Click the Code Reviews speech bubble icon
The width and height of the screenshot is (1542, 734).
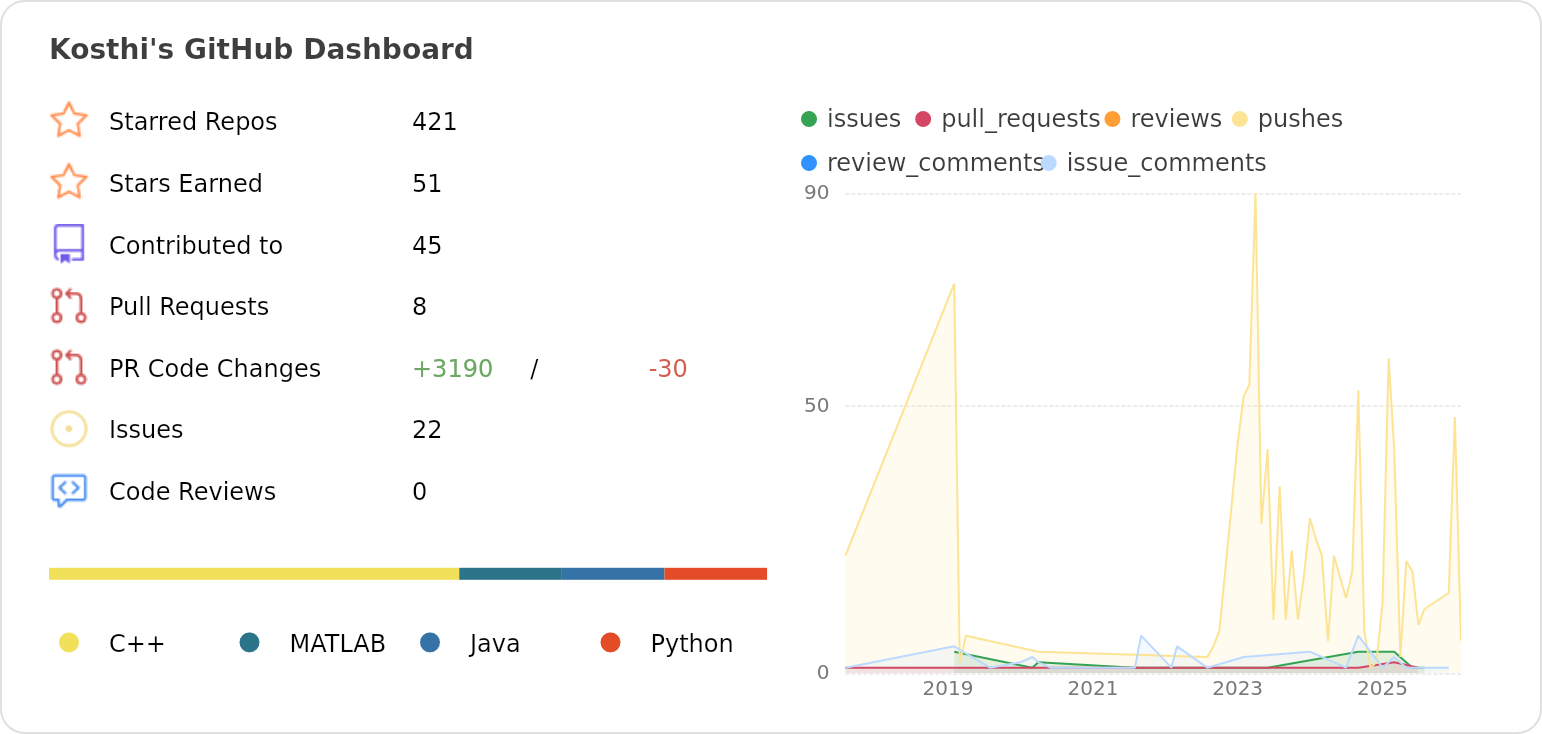(x=69, y=490)
